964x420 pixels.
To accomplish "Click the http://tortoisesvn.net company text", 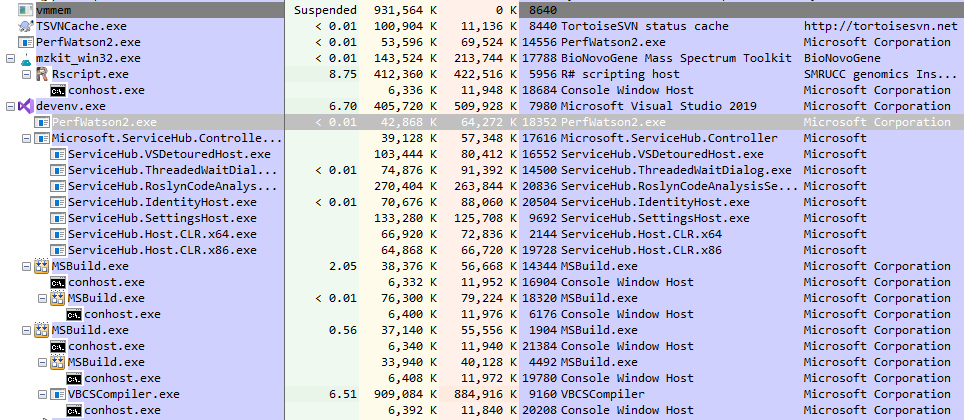I will pyautogui.click(x=879, y=26).
